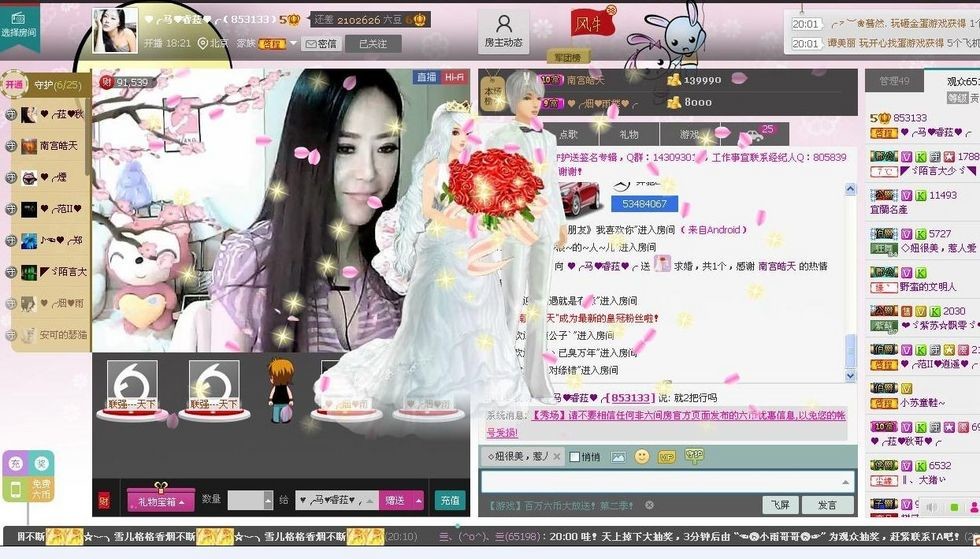This screenshot has width=980, height=559.
Task: Expand the family (家族) dropdown arrow
Action: tap(293, 43)
